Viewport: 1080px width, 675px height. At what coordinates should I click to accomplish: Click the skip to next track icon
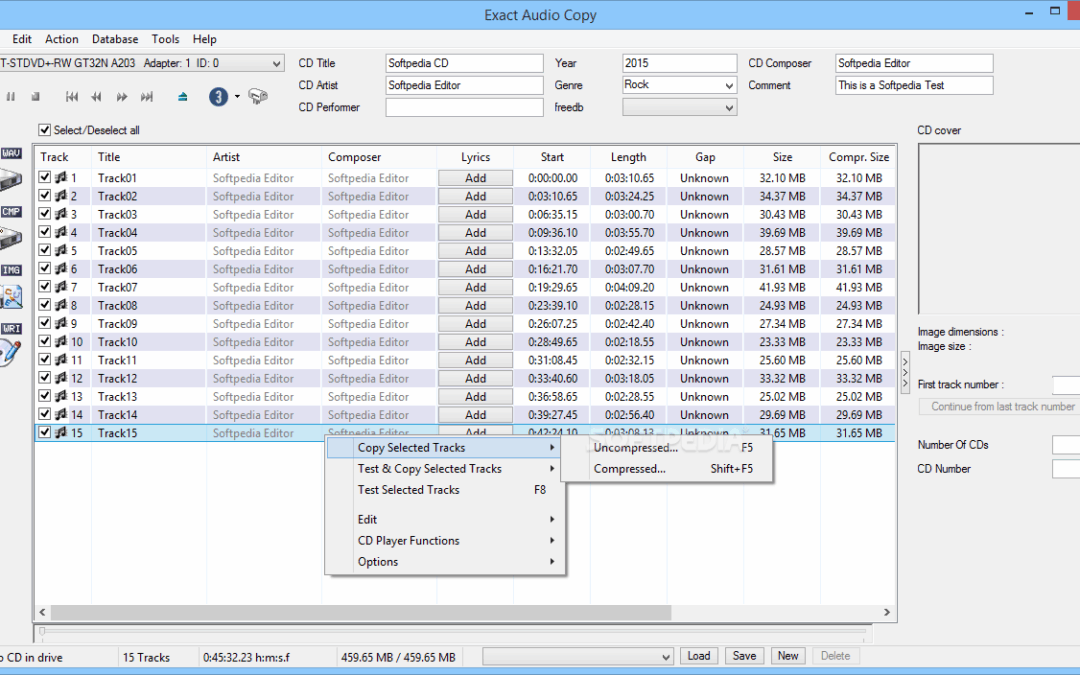tap(147, 97)
